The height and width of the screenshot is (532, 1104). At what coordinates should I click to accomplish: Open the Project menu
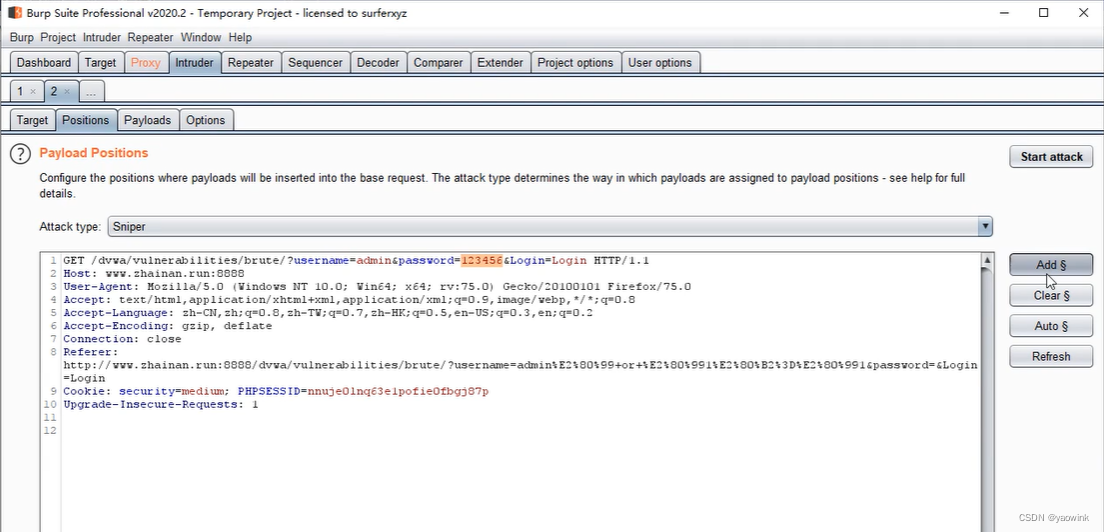pyautogui.click(x=58, y=37)
